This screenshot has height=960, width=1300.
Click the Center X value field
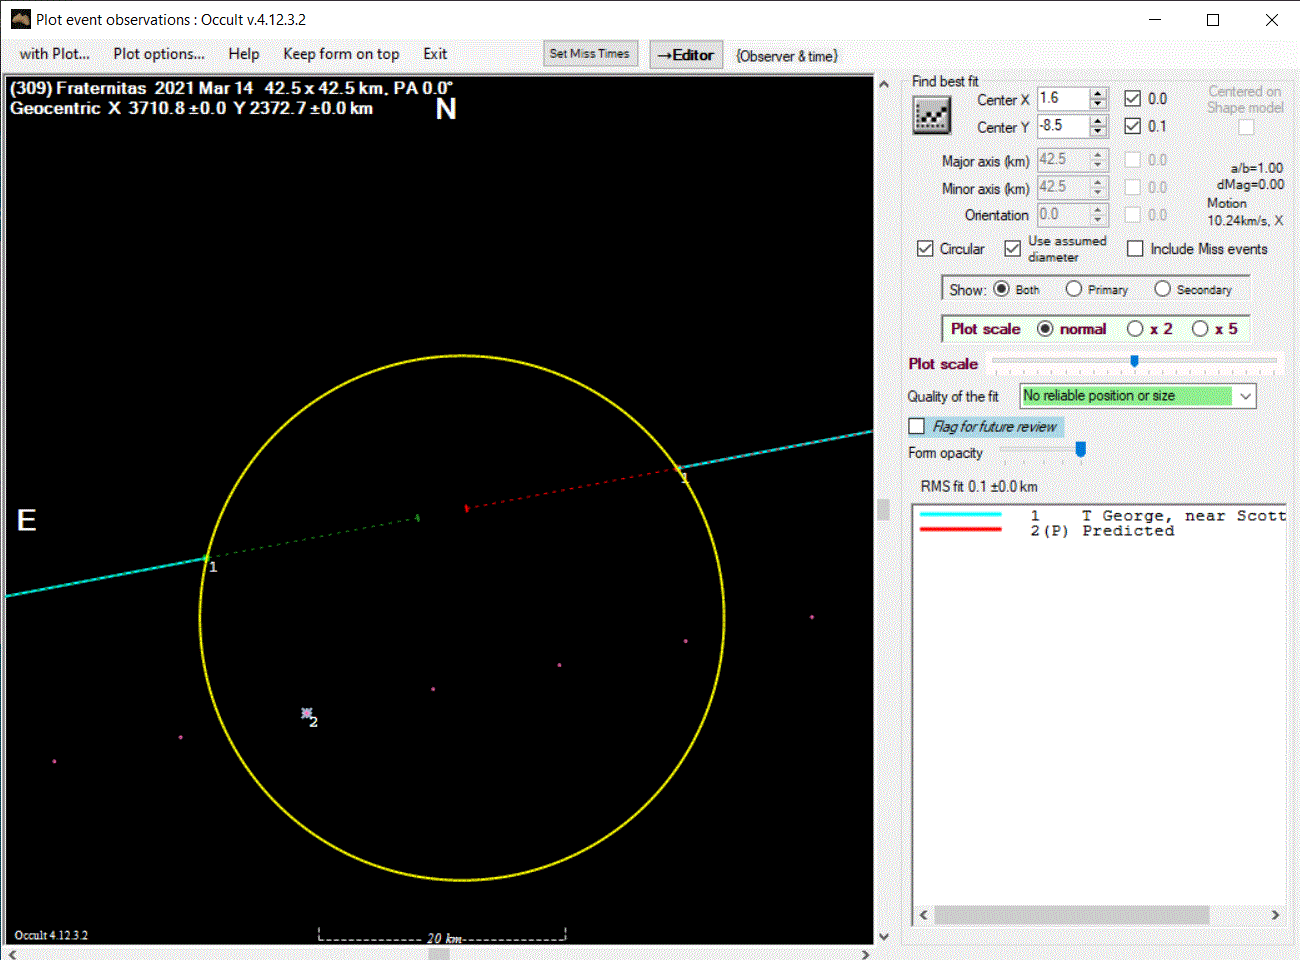pos(1062,98)
